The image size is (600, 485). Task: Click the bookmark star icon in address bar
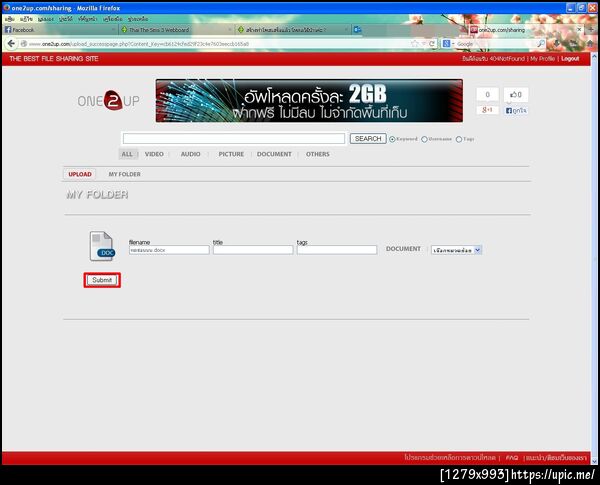[415, 44]
